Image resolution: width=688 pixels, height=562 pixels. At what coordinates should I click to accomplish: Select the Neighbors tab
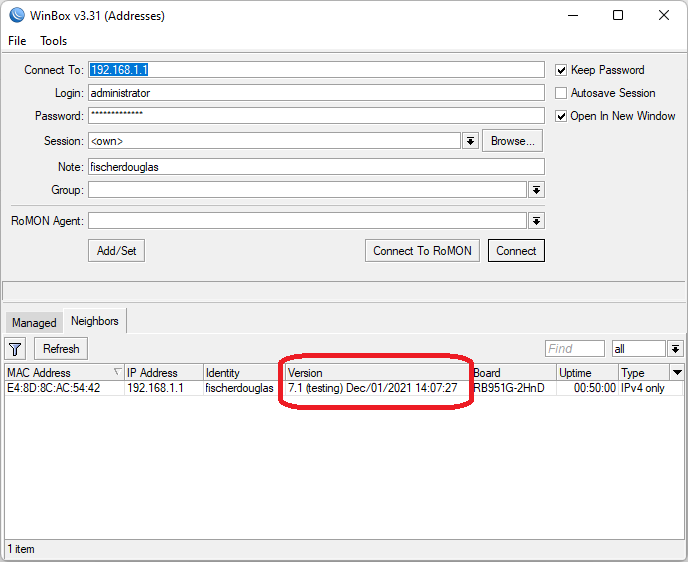click(95, 321)
